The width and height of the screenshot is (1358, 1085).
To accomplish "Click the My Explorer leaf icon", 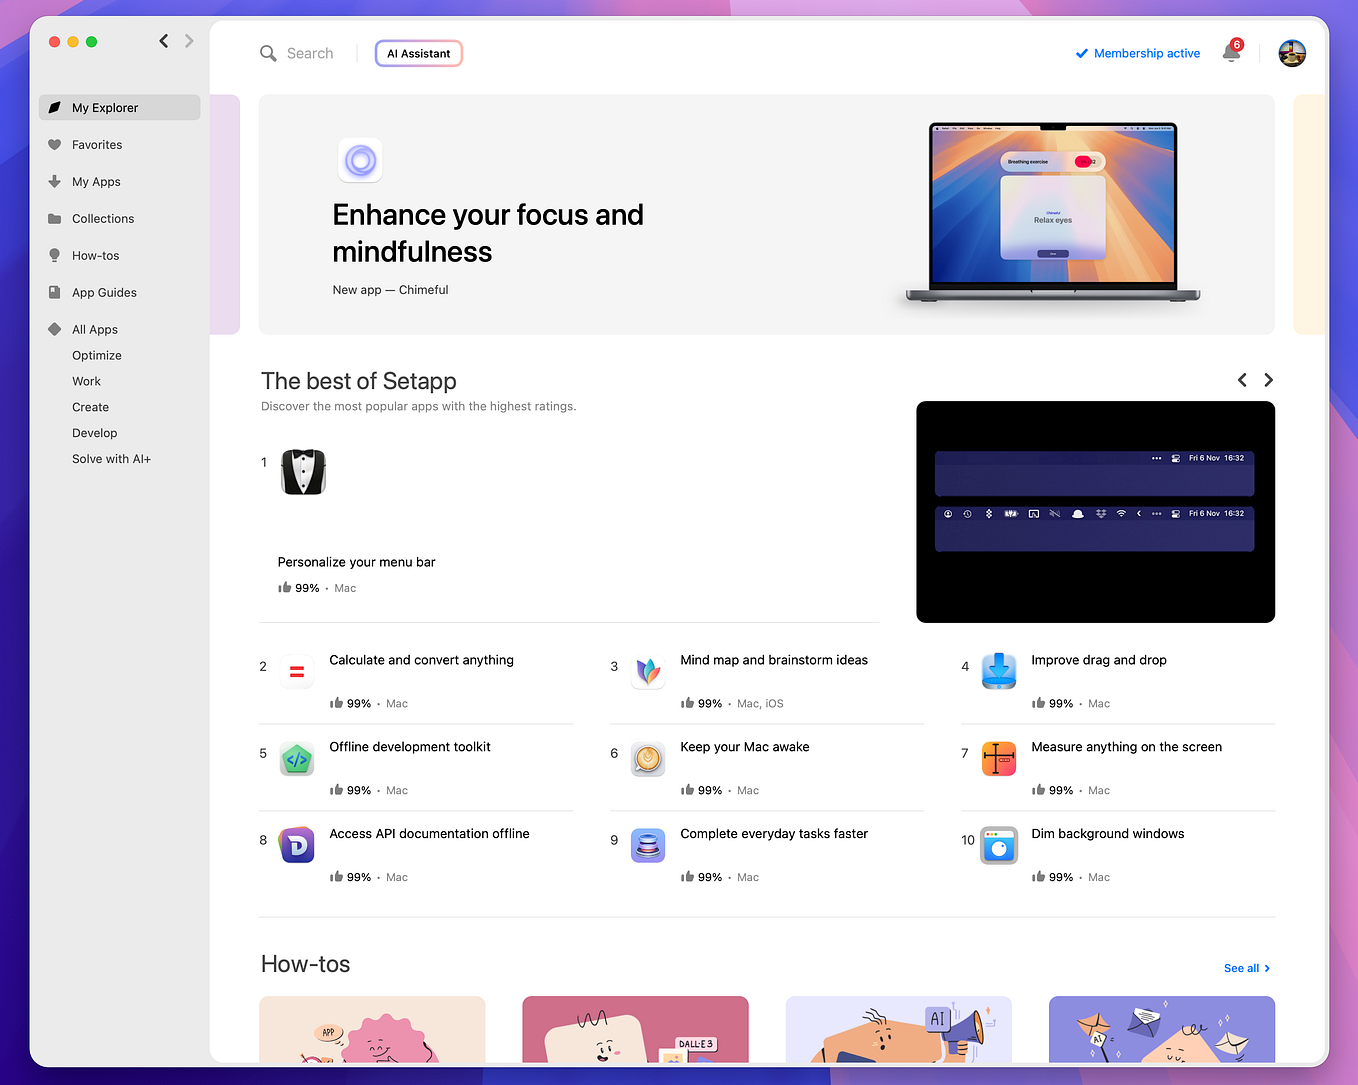I will coord(55,108).
